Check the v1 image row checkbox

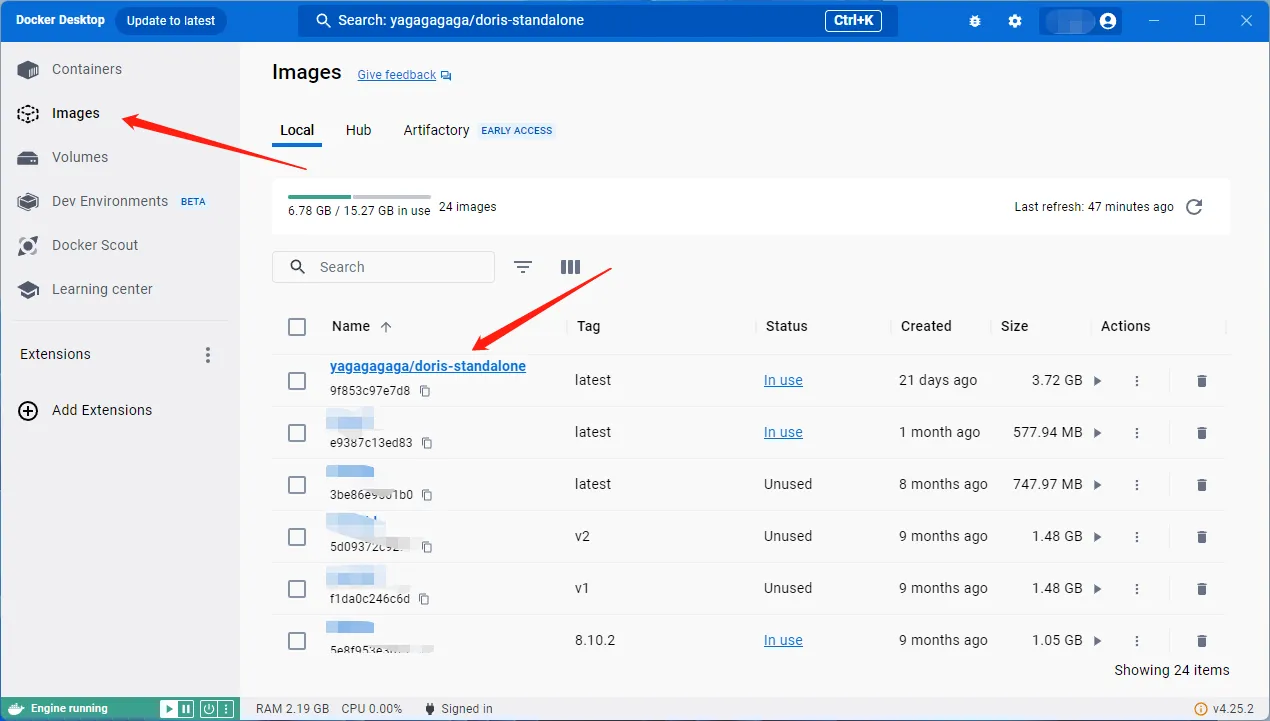297,589
